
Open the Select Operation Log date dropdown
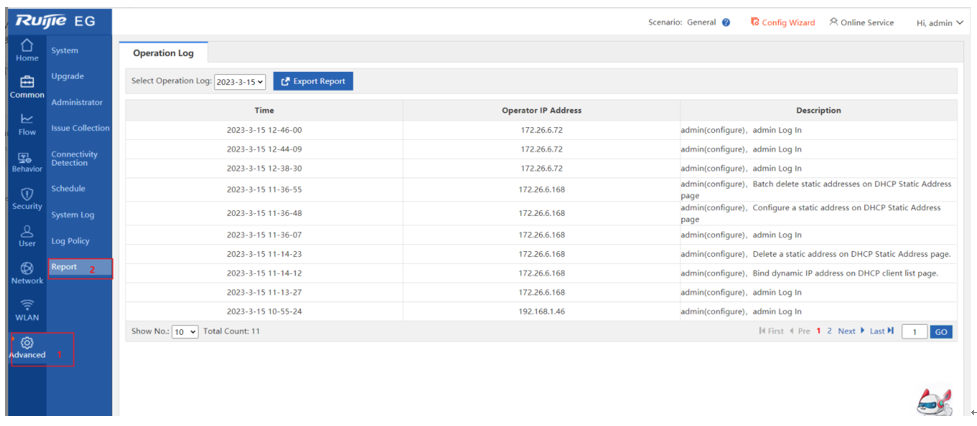pyautogui.click(x=240, y=82)
